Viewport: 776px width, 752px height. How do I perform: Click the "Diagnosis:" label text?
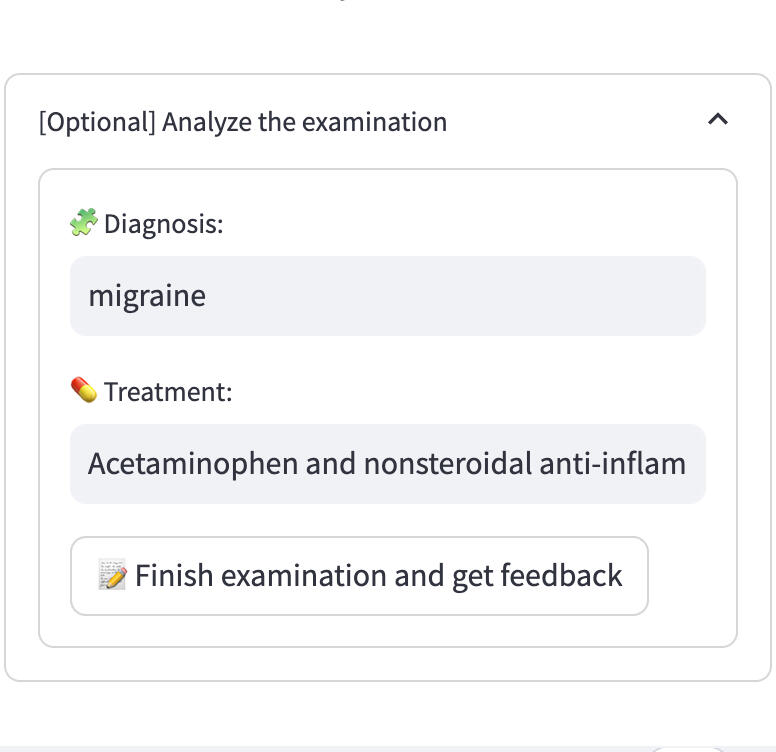click(163, 223)
